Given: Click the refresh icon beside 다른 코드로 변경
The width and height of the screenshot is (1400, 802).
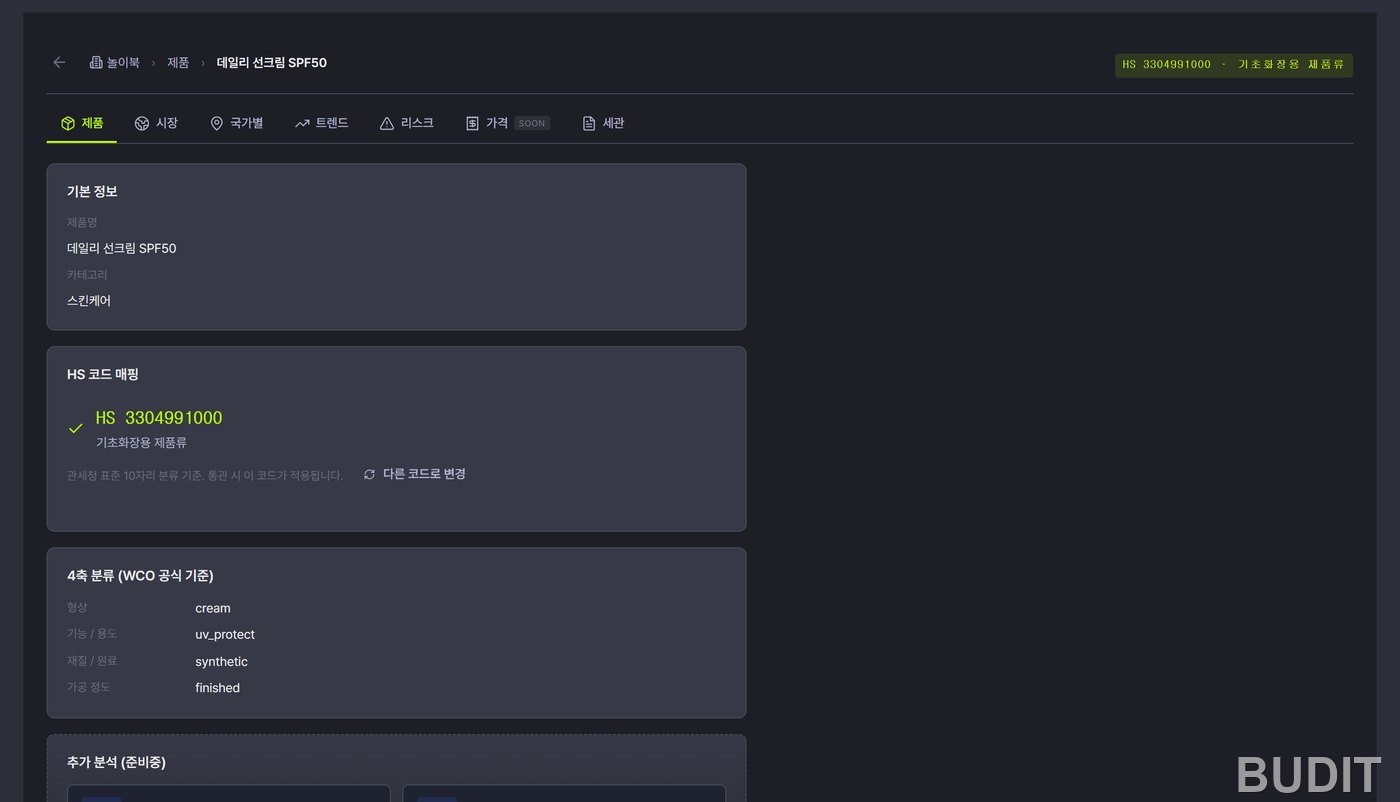Looking at the screenshot, I should click(x=369, y=474).
